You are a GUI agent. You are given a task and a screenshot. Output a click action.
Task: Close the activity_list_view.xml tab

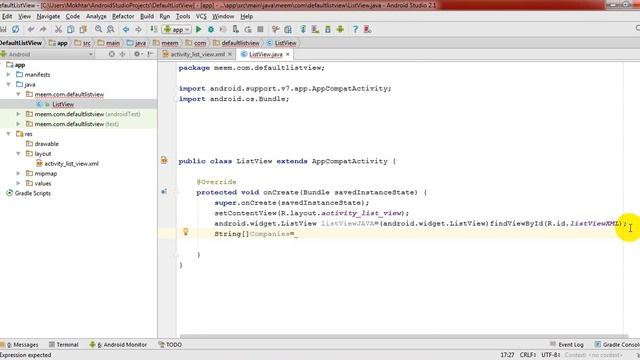coord(230,54)
